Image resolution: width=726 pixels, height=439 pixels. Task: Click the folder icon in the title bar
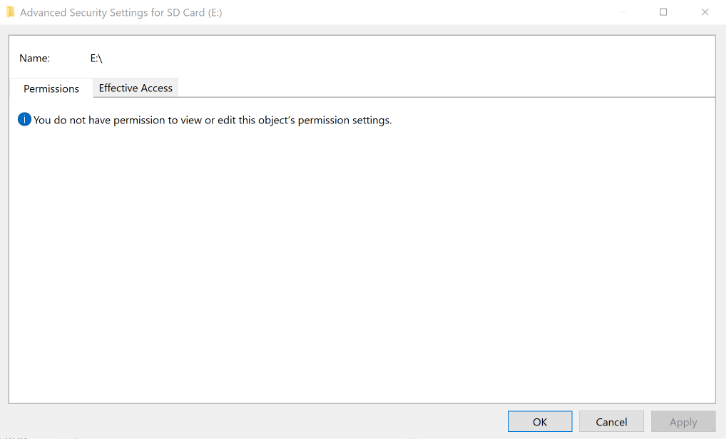pyautogui.click(x=10, y=13)
